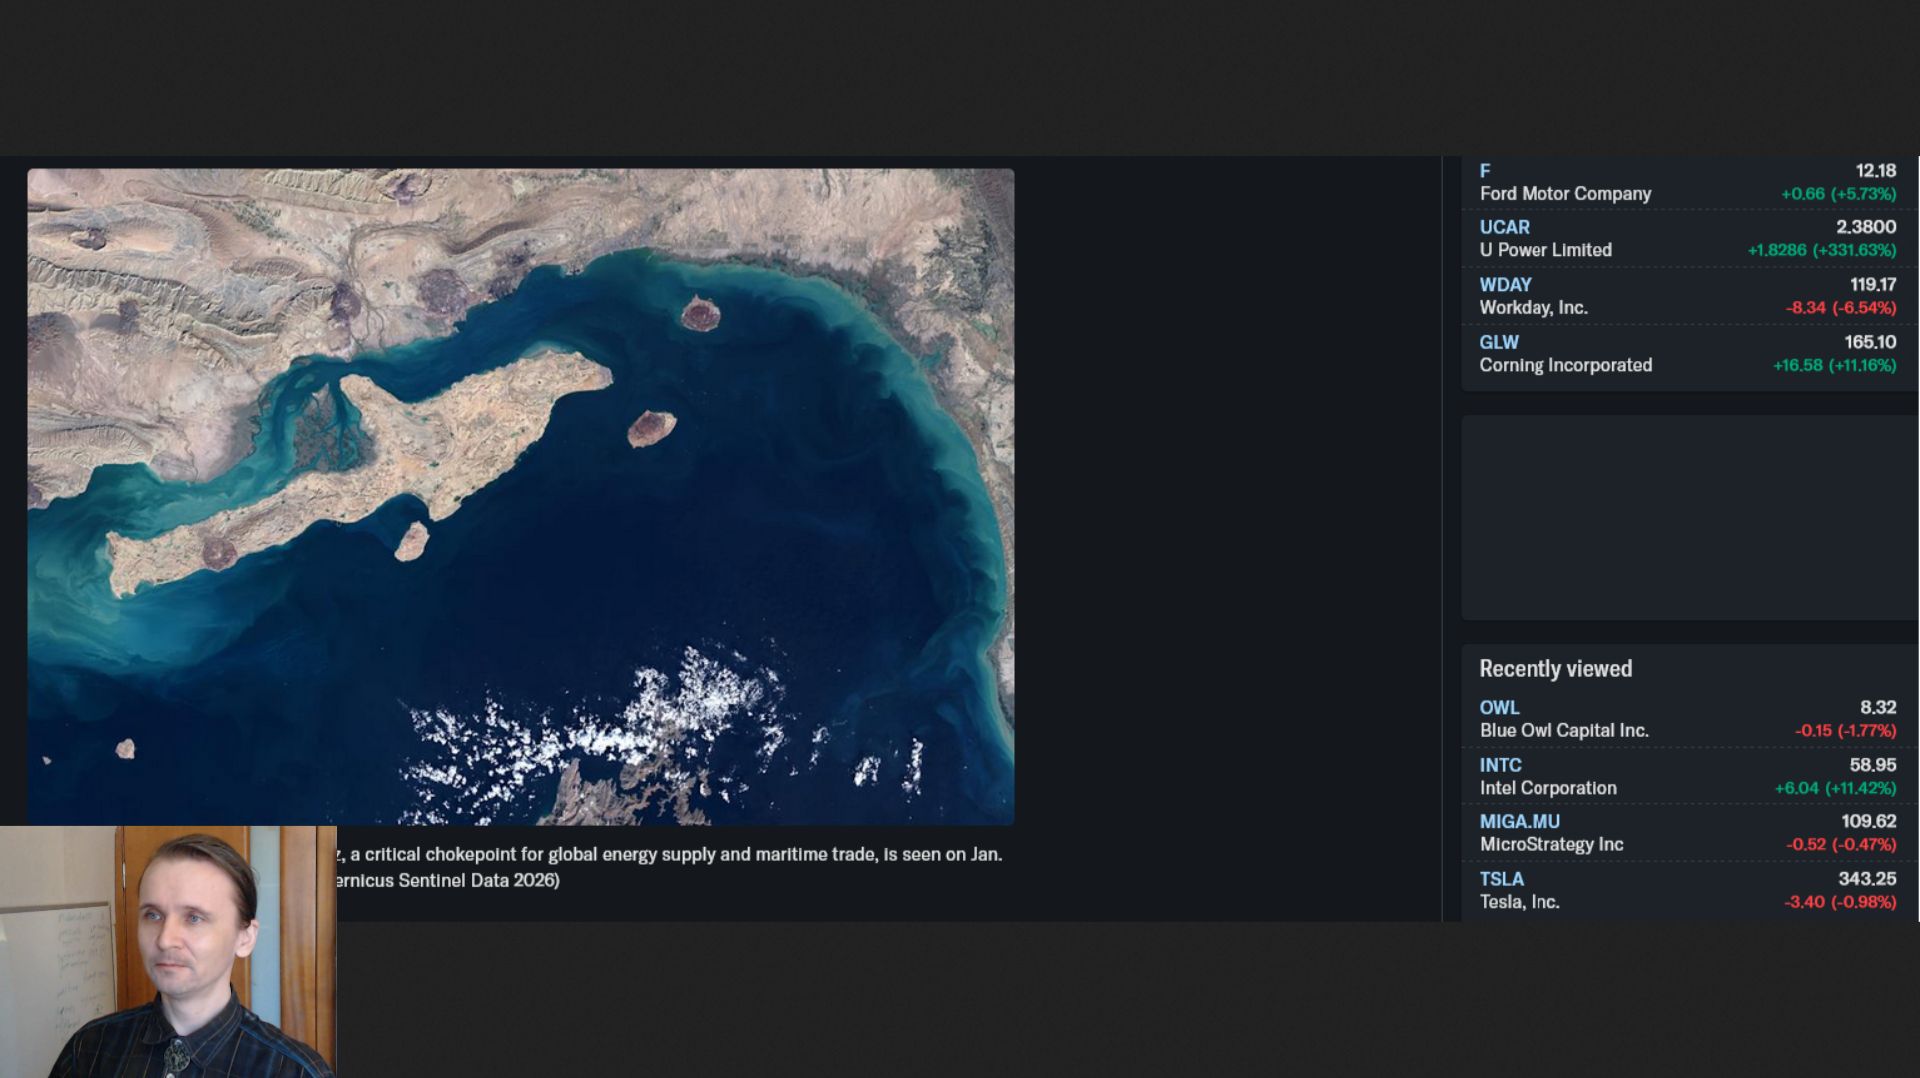Click the Corning Incorporated name
The image size is (1920, 1078).
pyautogui.click(x=1565, y=365)
